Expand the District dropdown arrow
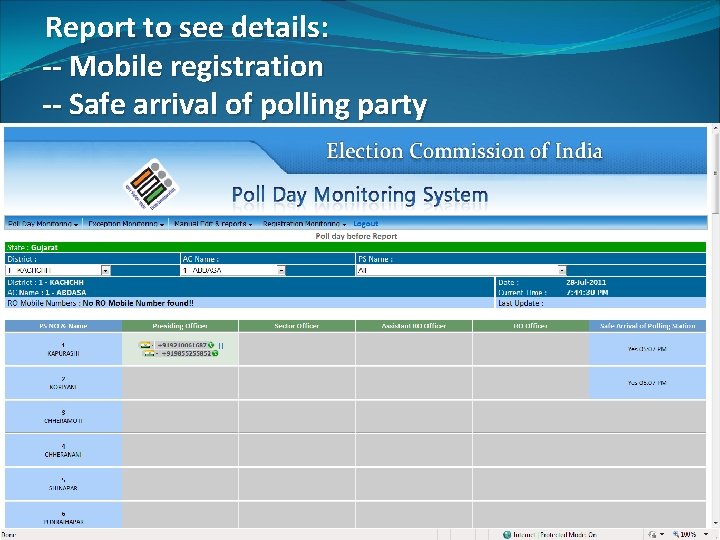The image size is (720, 540). [x=106, y=270]
